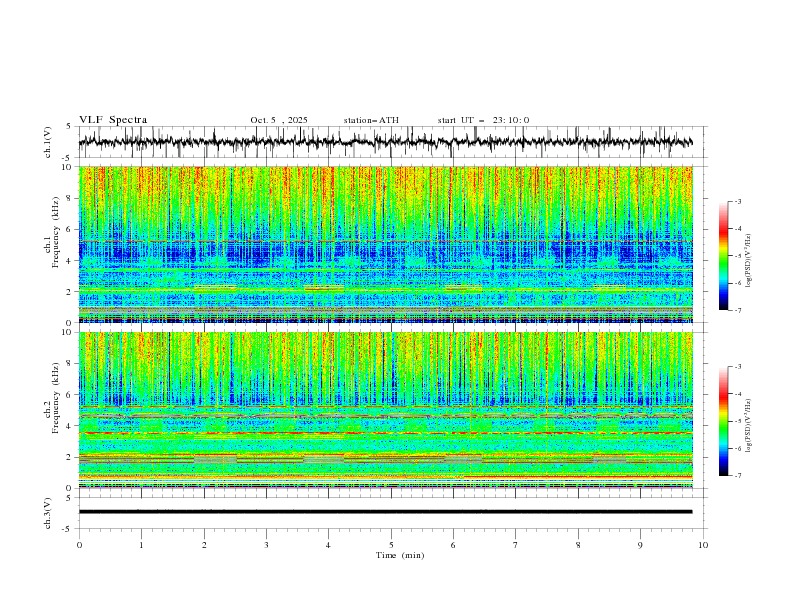This screenshot has height=612, width=792.
Task: Click the 'VLF Spectra' title text
Action: (x=113, y=120)
